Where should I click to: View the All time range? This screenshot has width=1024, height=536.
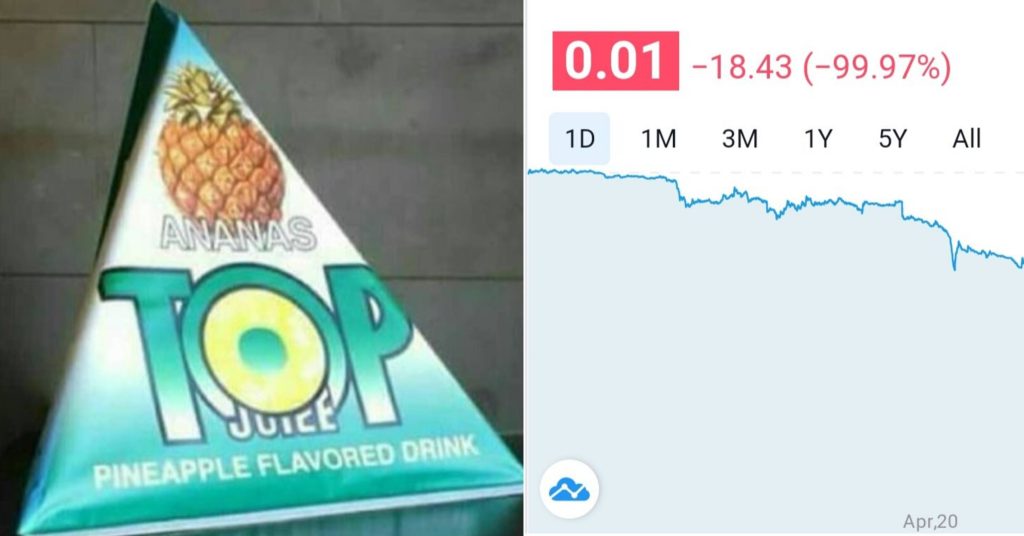click(x=967, y=138)
